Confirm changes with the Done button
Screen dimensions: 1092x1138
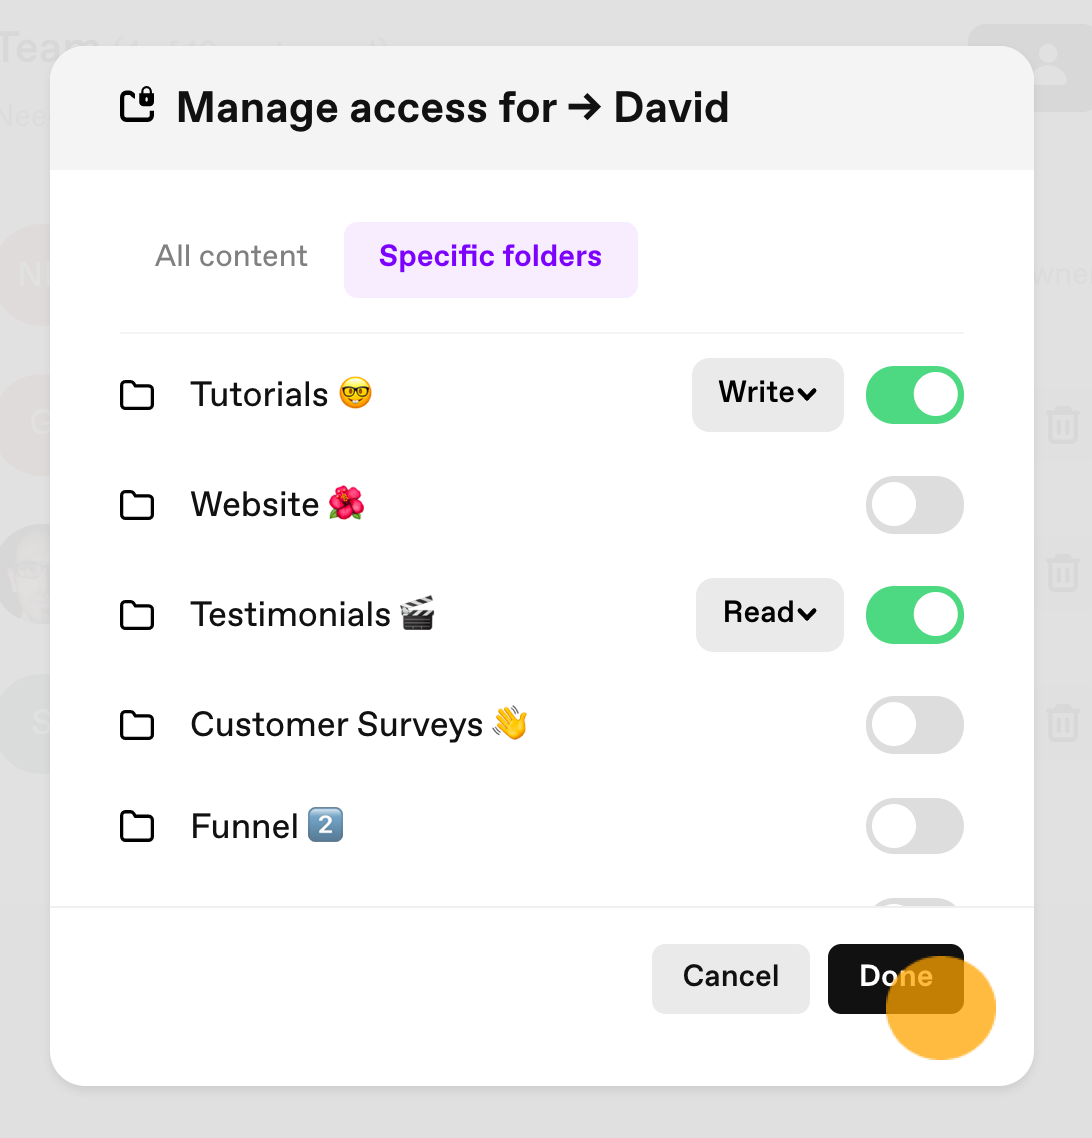895,978
